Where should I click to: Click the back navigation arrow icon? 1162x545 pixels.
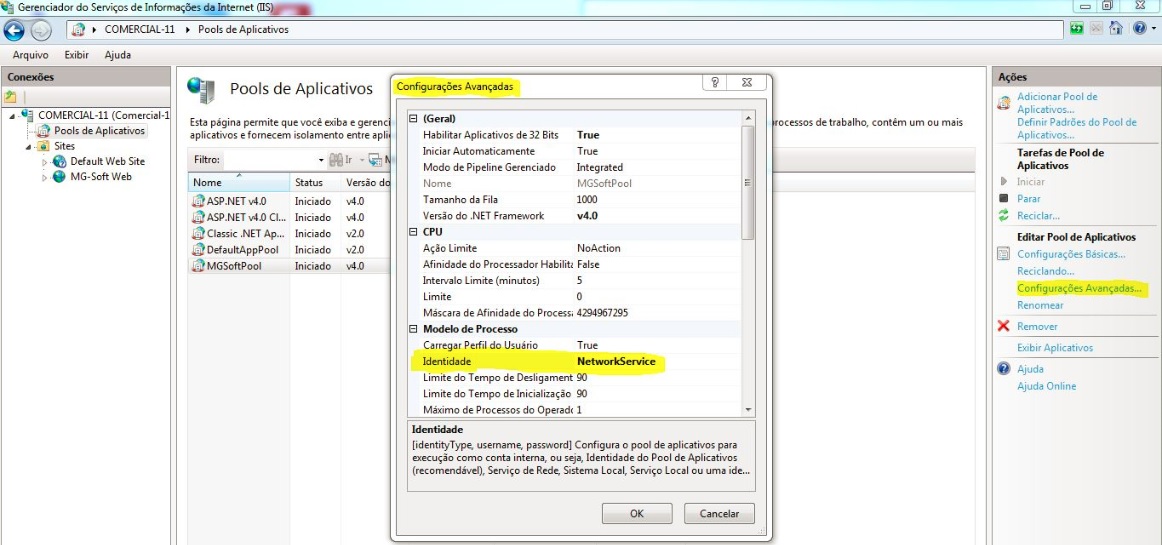point(14,29)
